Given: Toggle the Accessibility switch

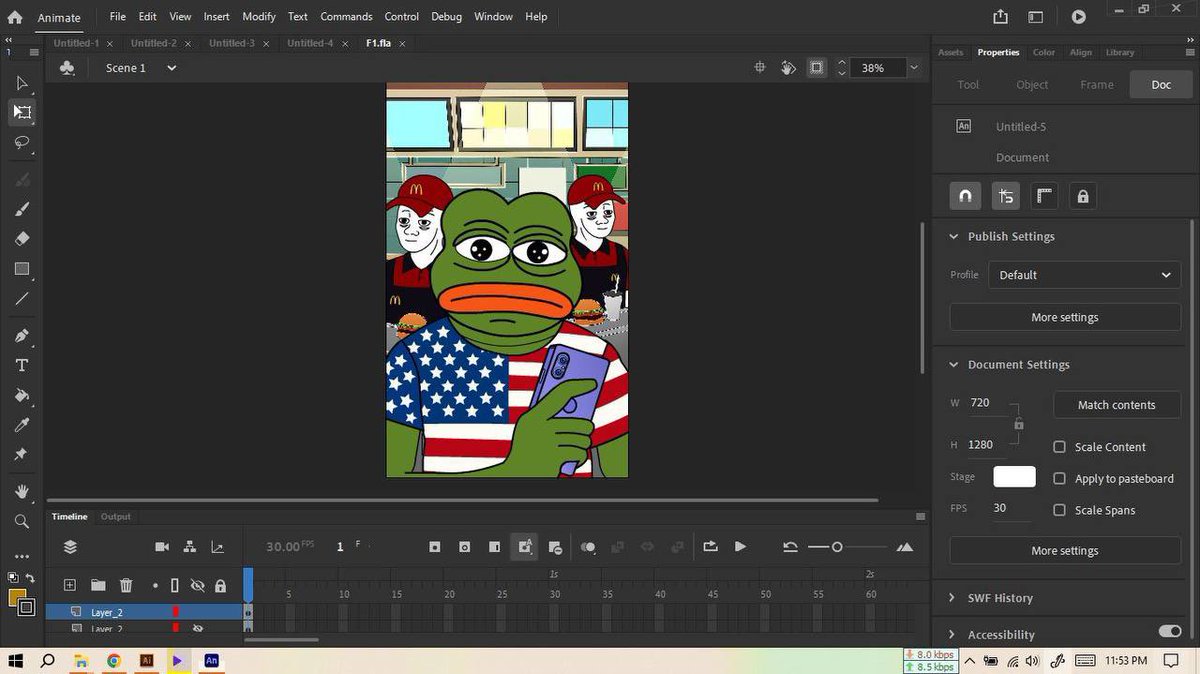Looking at the screenshot, I should point(1169,632).
